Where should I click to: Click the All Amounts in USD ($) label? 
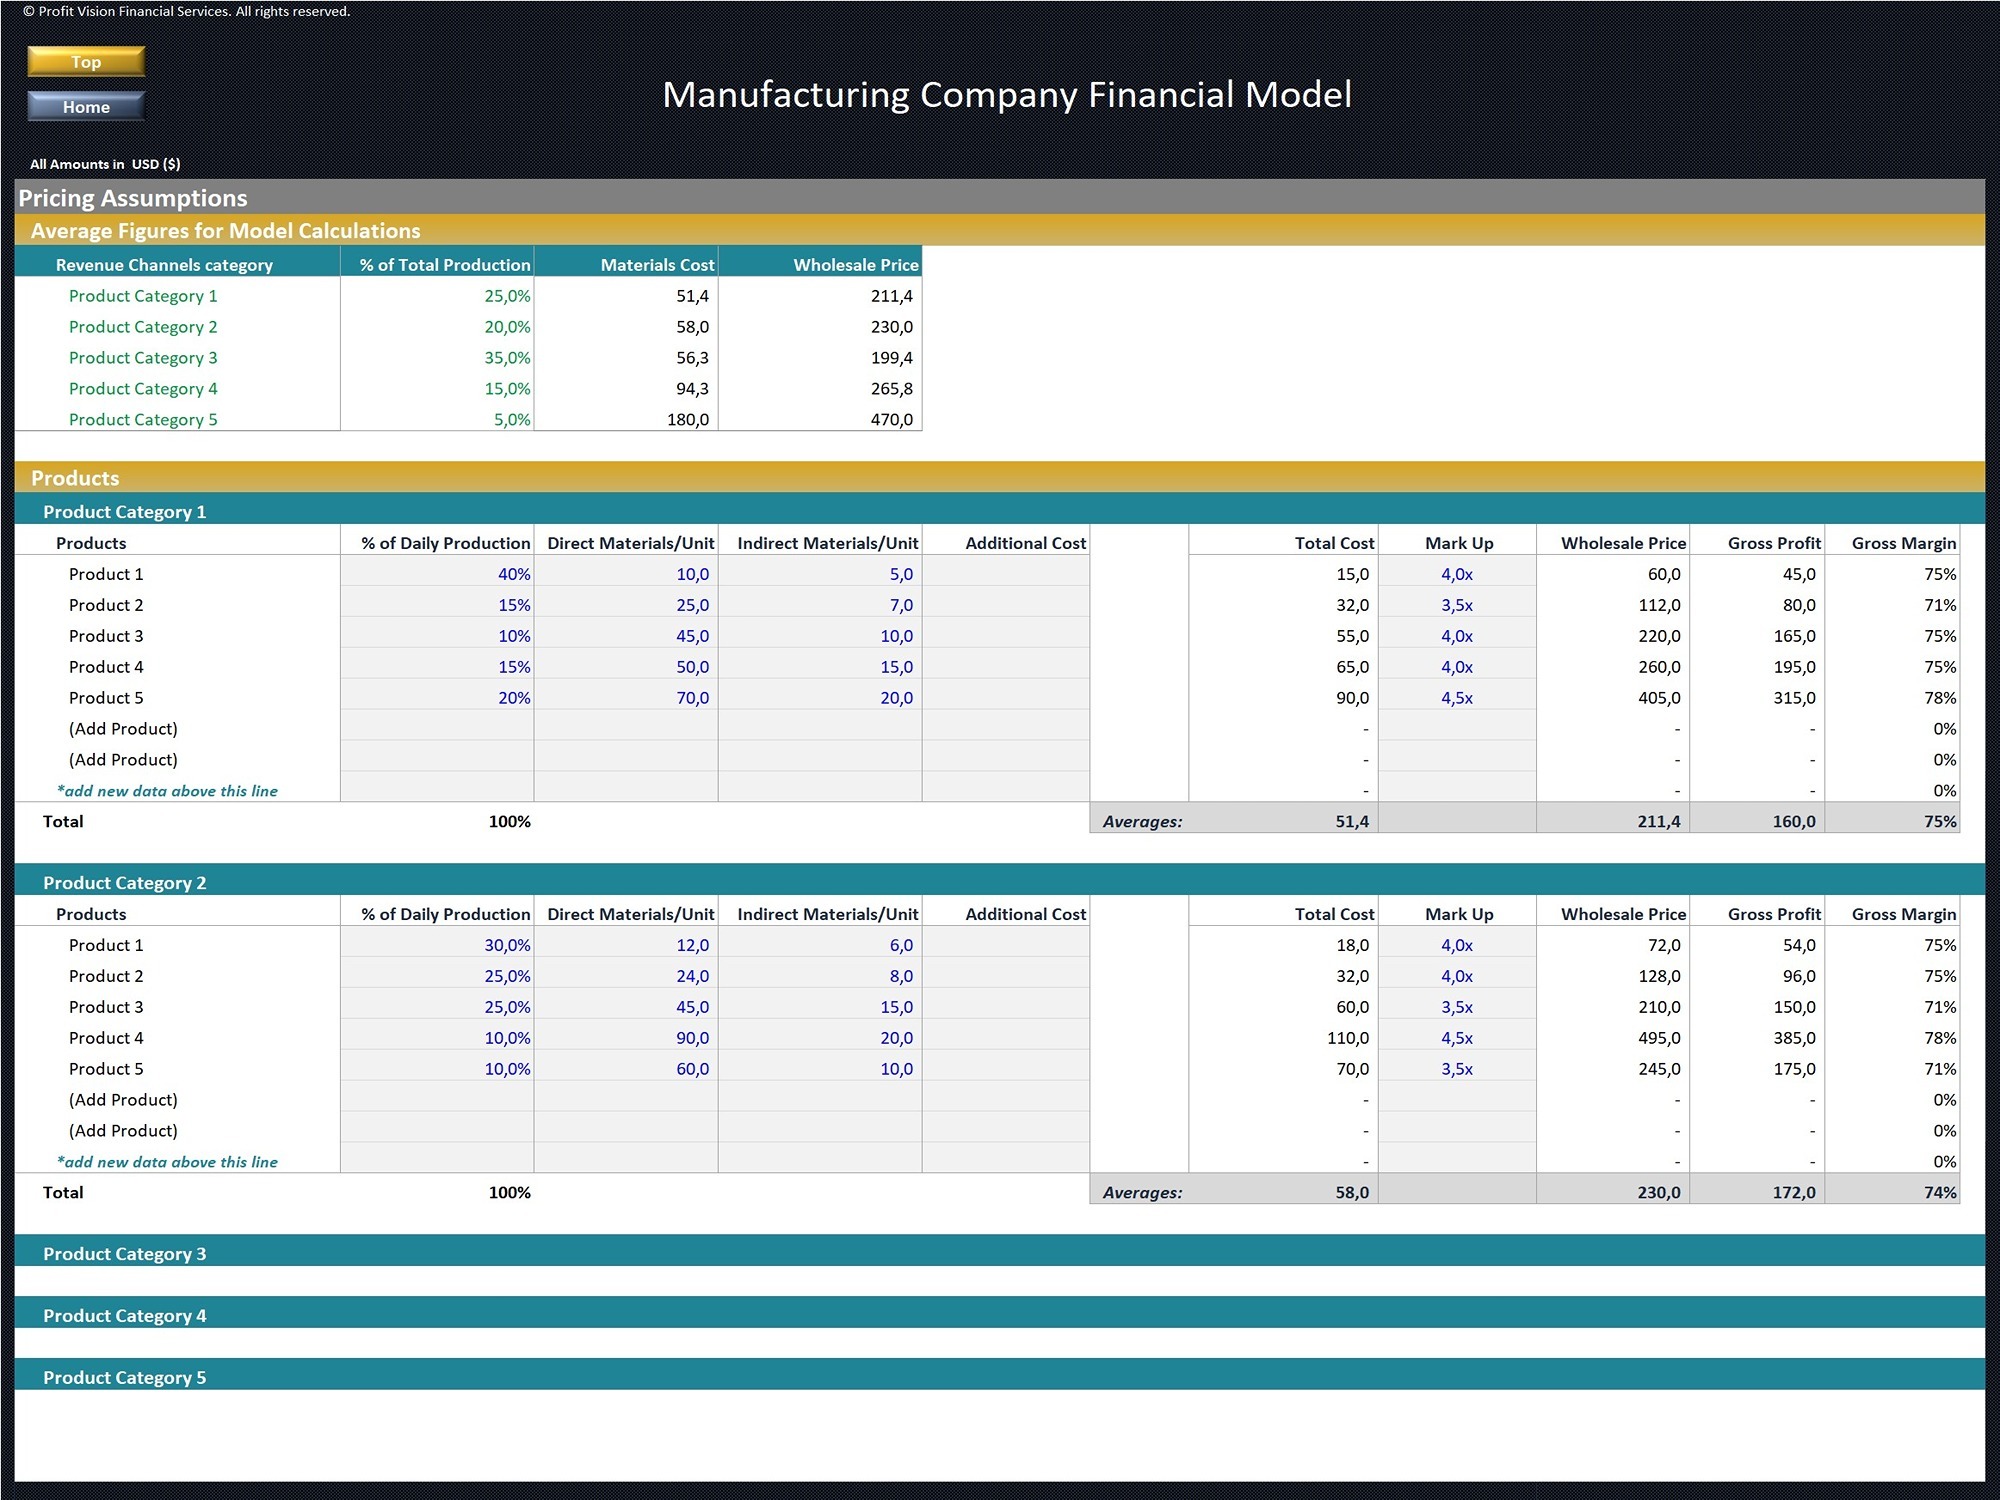click(105, 164)
